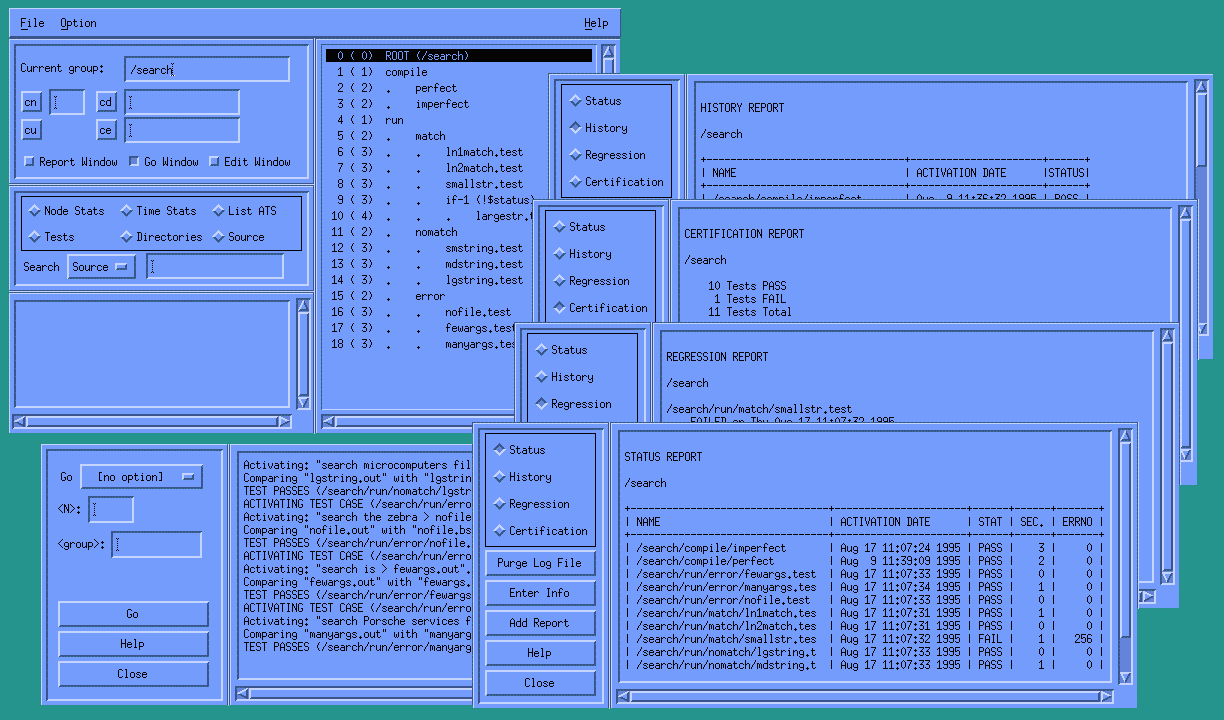Click the Add Report button
1224x720 pixels.
coord(539,623)
